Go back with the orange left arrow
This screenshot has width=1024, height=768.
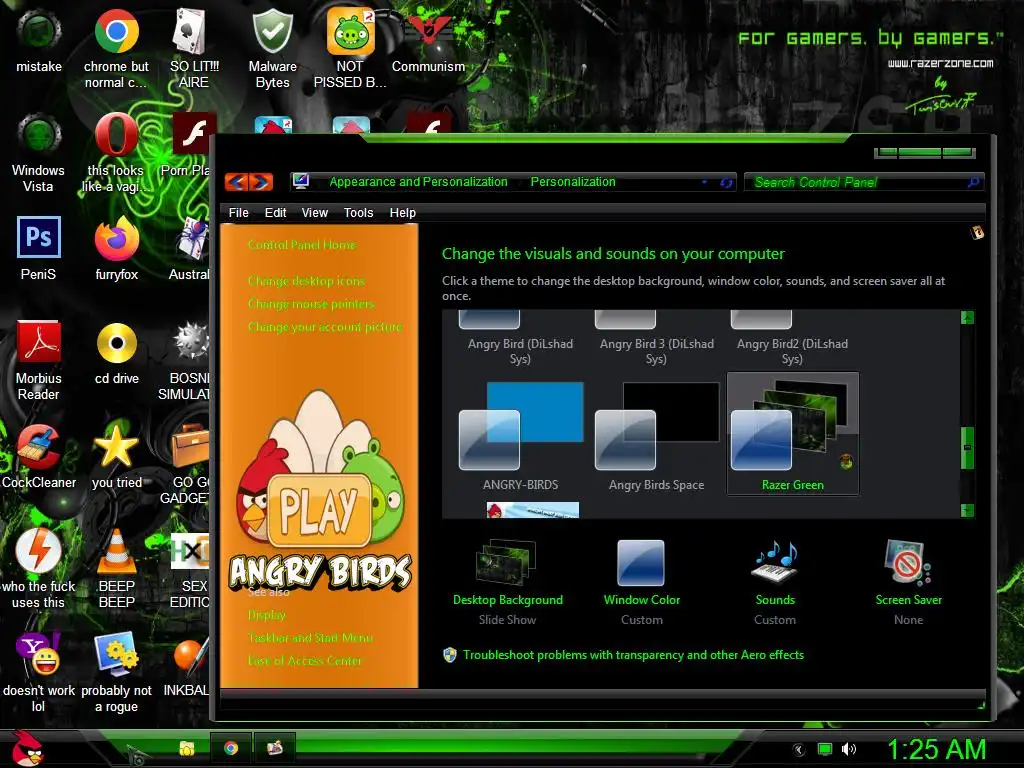pyautogui.click(x=236, y=182)
